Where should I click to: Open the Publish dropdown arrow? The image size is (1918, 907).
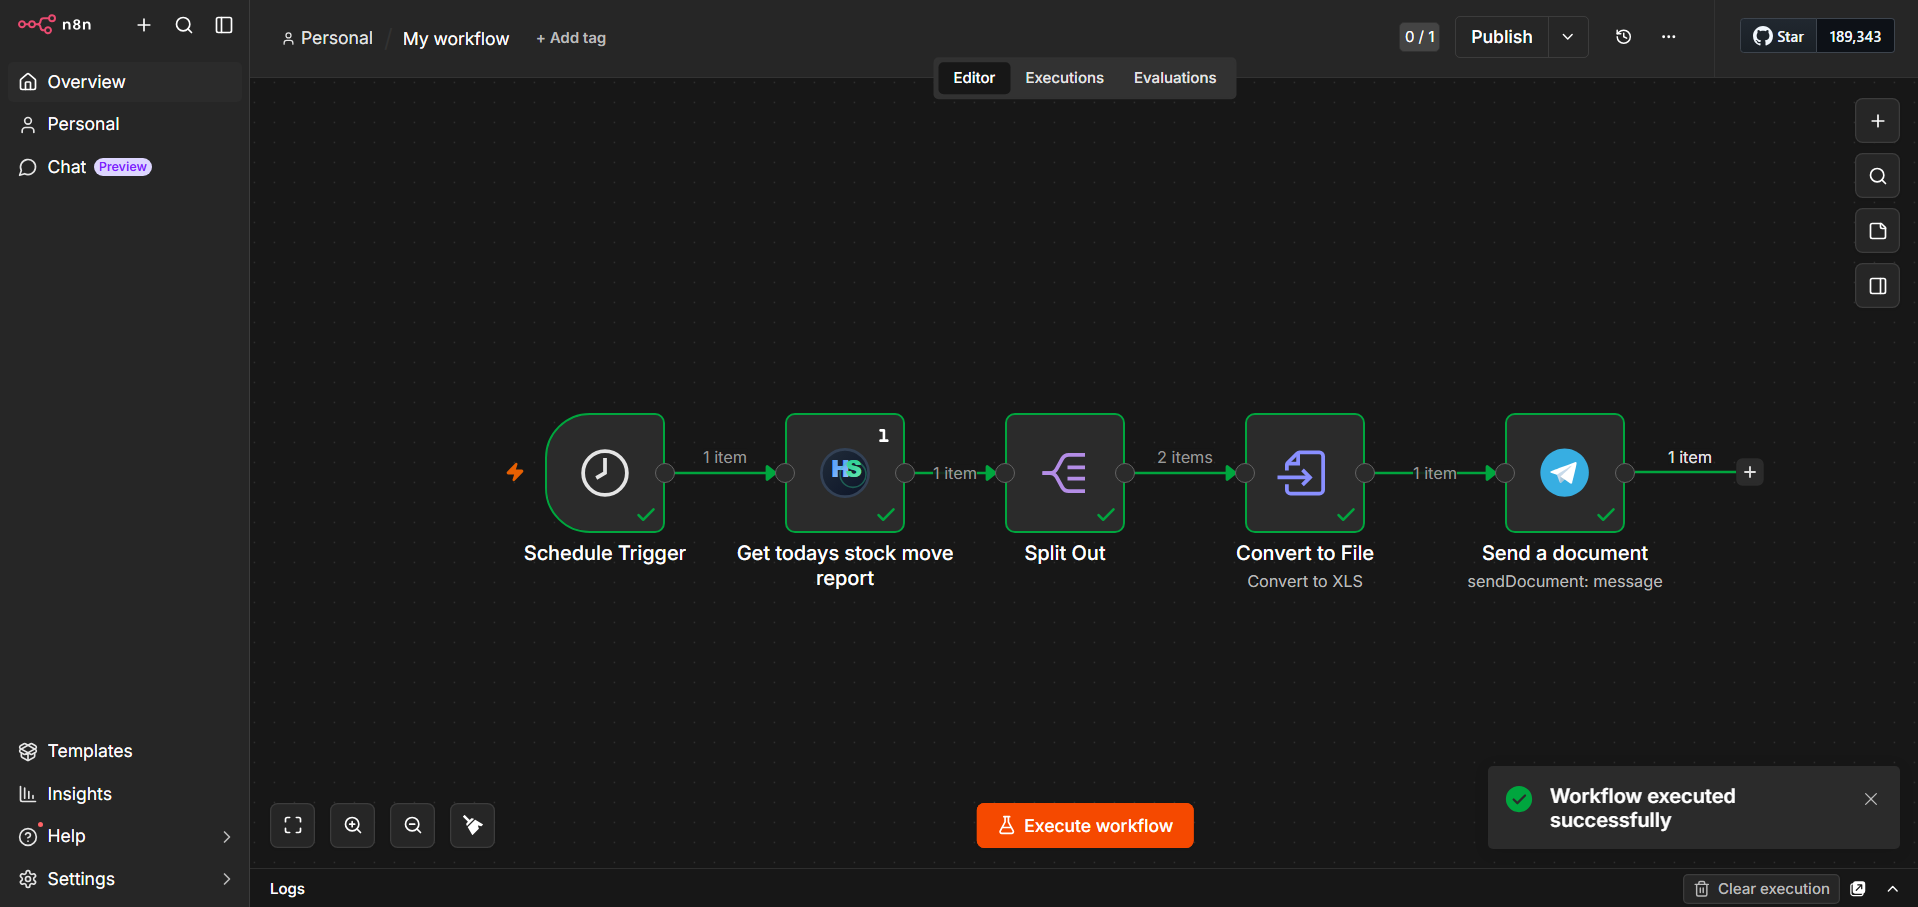pyautogui.click(x=1568, y=37)
